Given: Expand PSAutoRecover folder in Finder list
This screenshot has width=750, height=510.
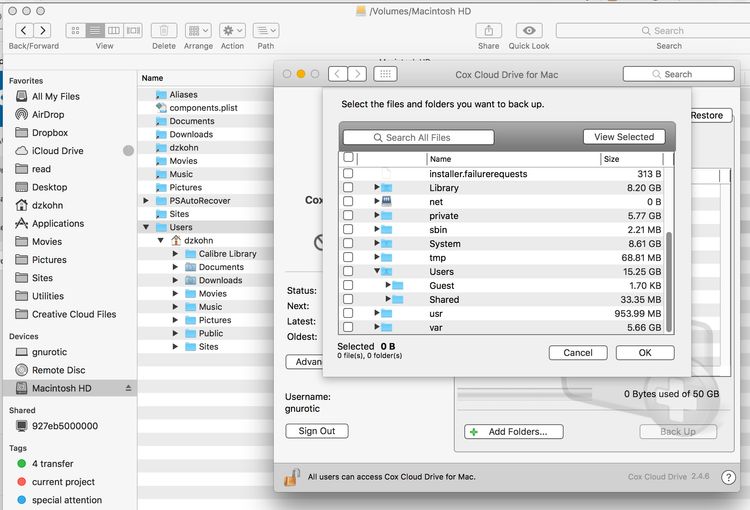Looking at the screenshot, I should click(x=146, y=200).
